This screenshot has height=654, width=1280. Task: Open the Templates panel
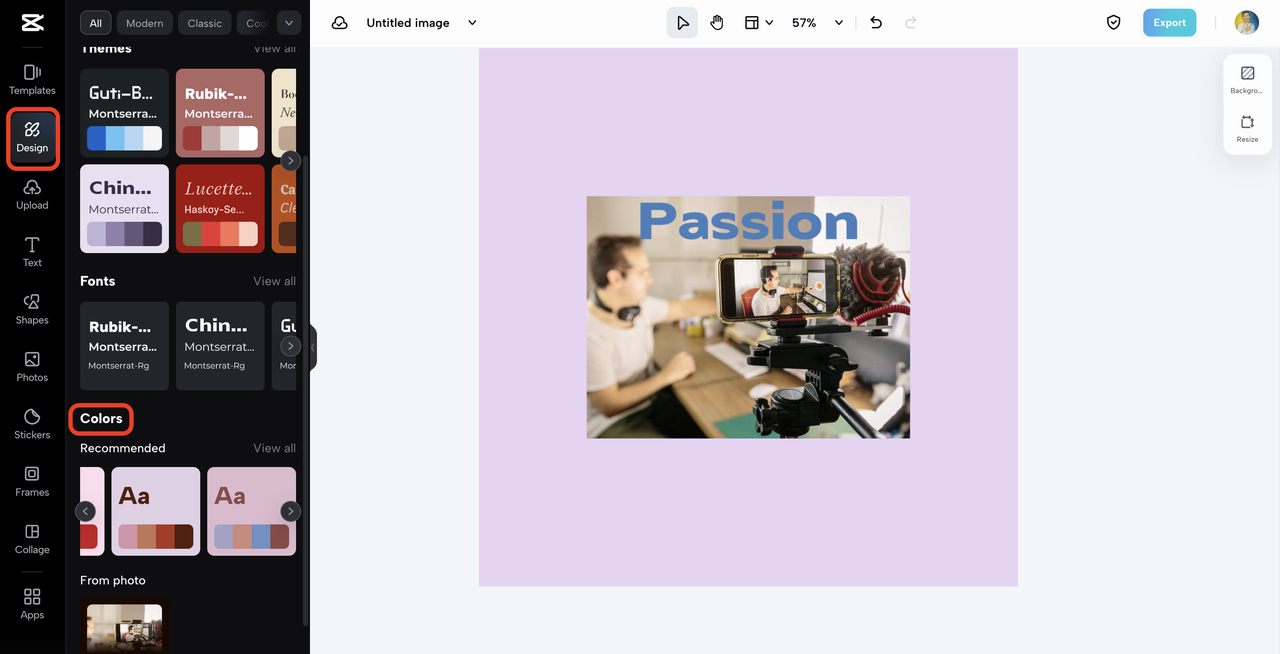(x=32, y=80)
